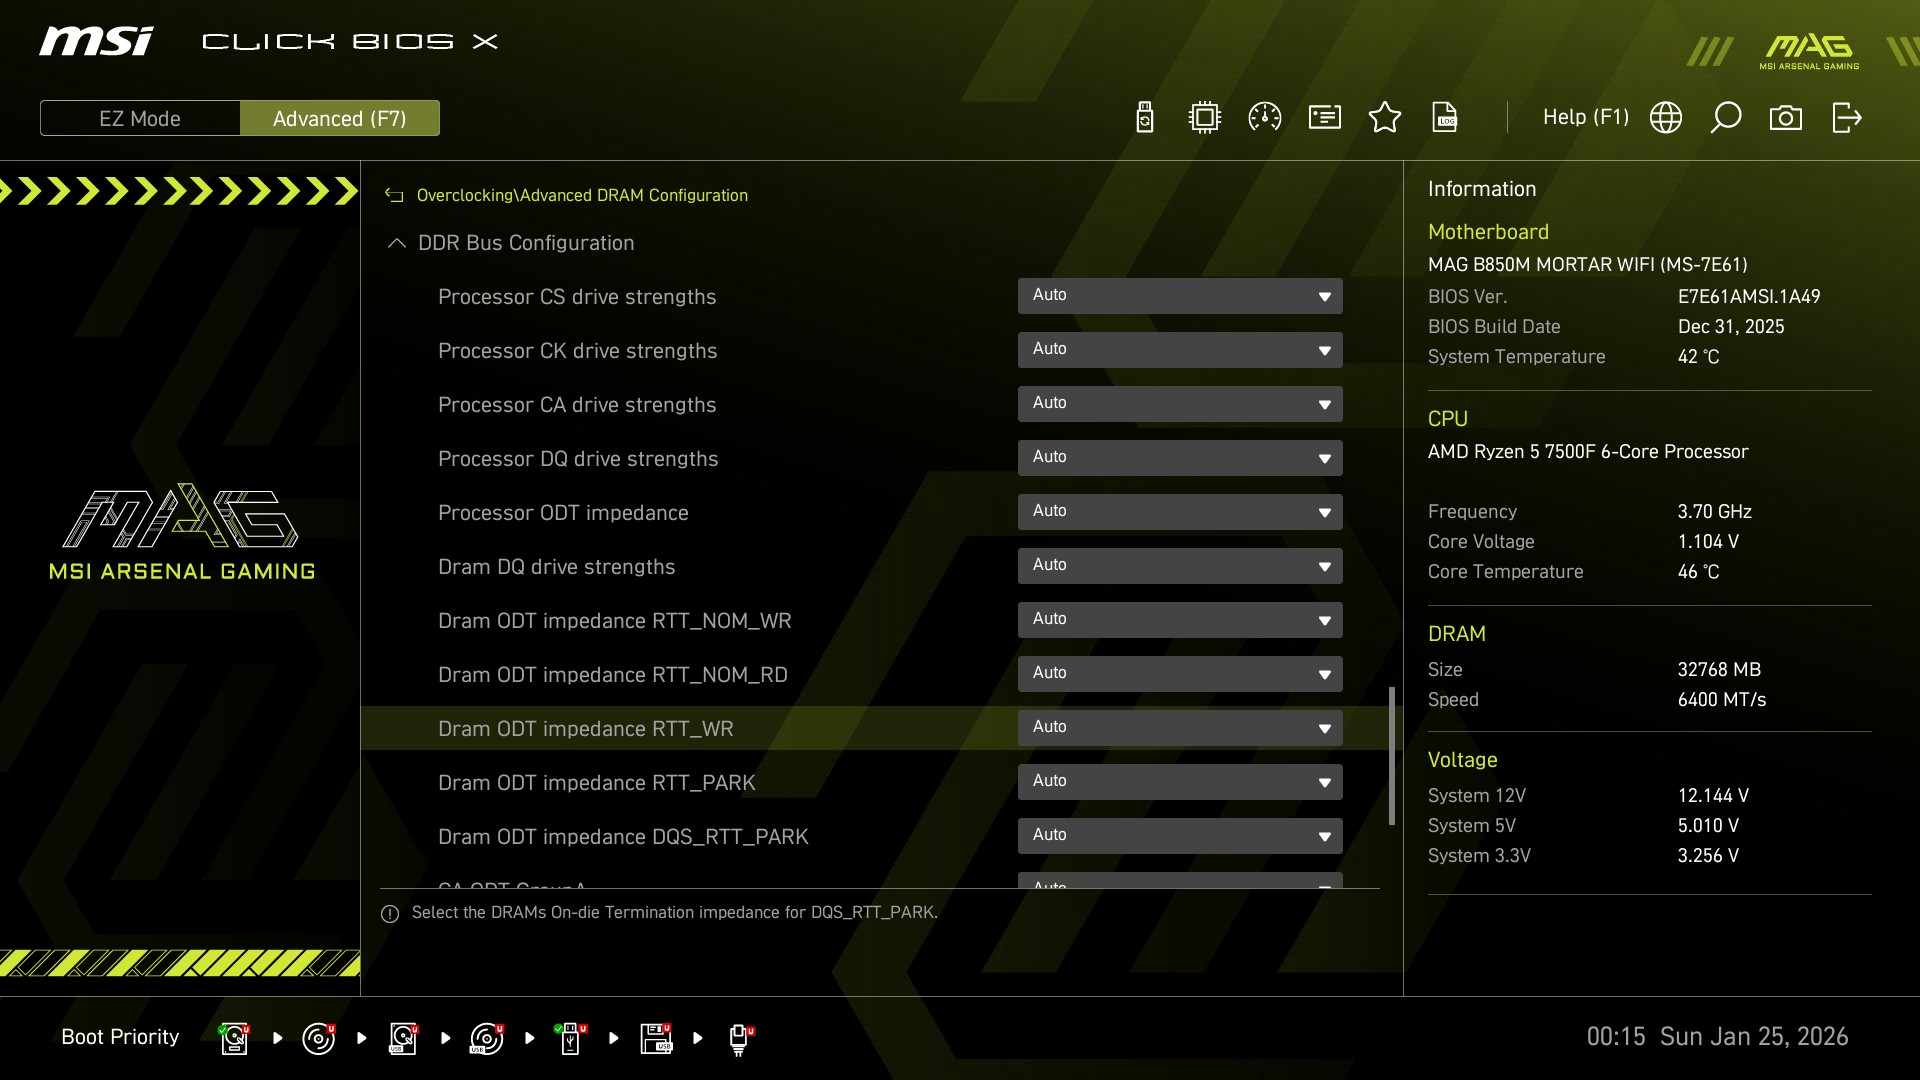Select the optical disc boot device without USB label

(x=319, y=1038)
